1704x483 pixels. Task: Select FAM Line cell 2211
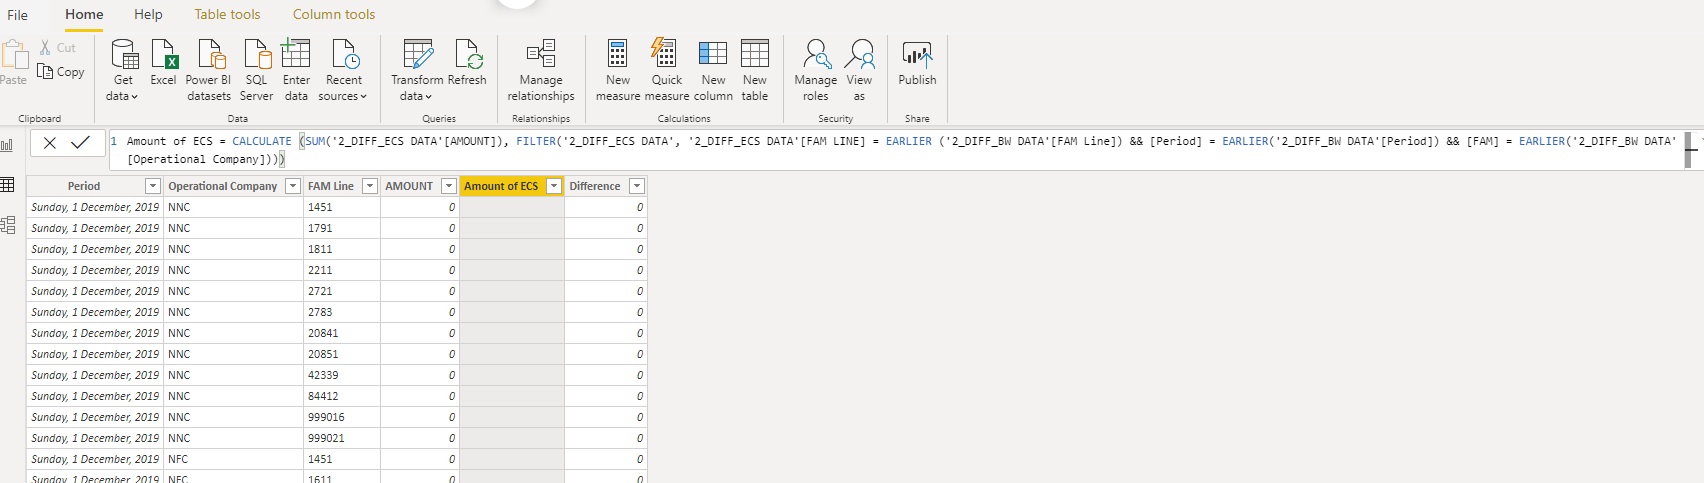(342, 270)
